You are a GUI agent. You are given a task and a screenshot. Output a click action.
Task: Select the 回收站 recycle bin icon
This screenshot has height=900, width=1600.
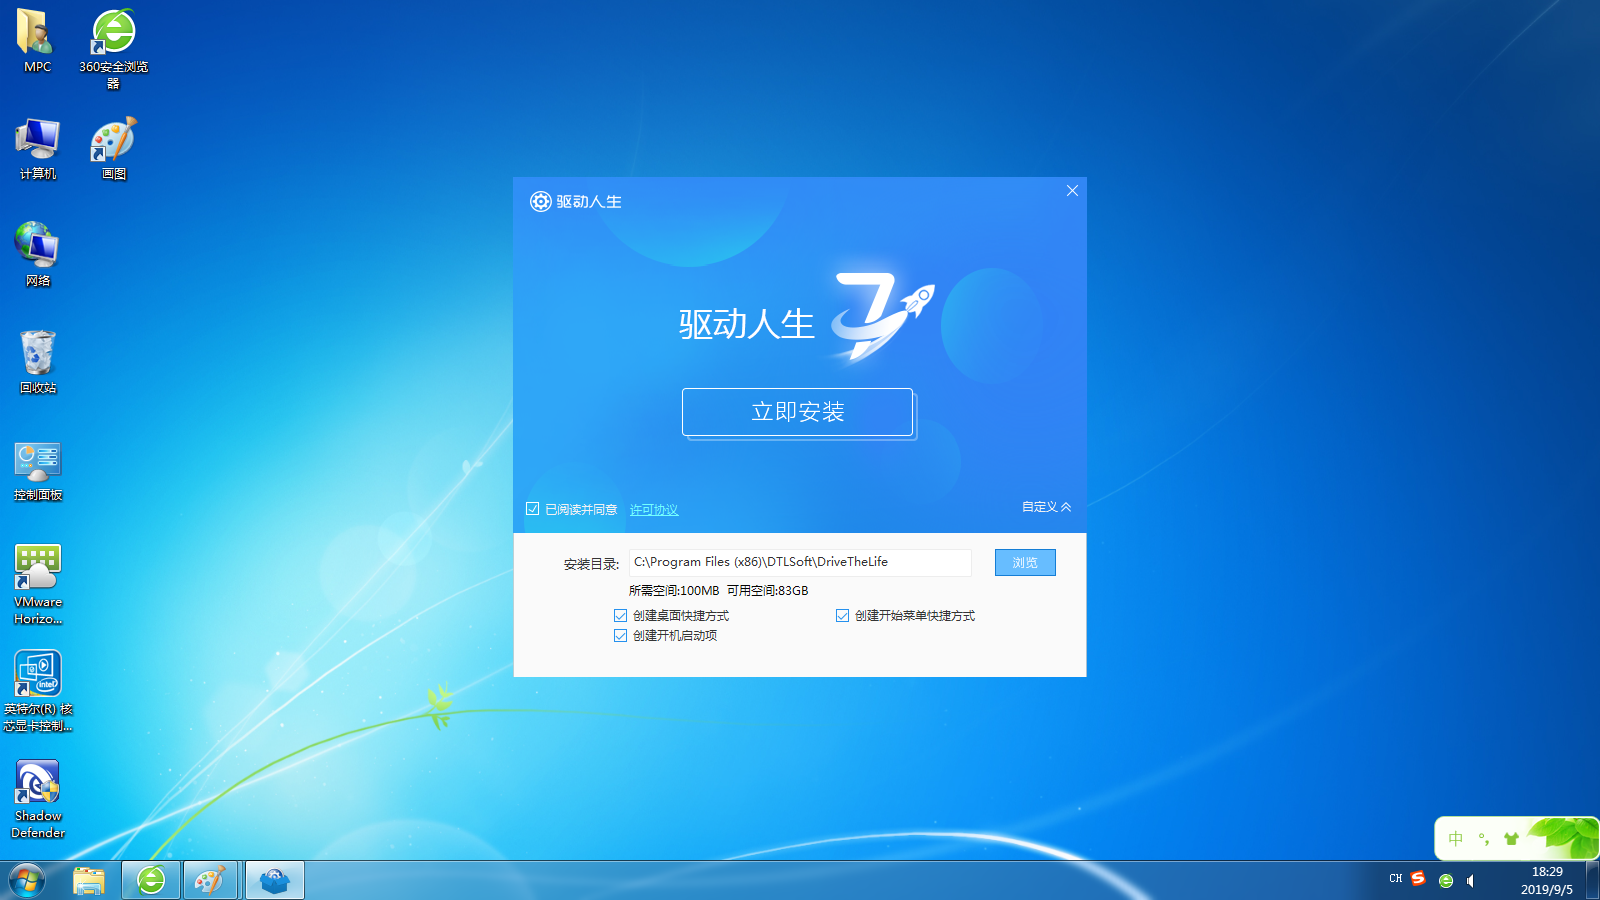(37, 362)
